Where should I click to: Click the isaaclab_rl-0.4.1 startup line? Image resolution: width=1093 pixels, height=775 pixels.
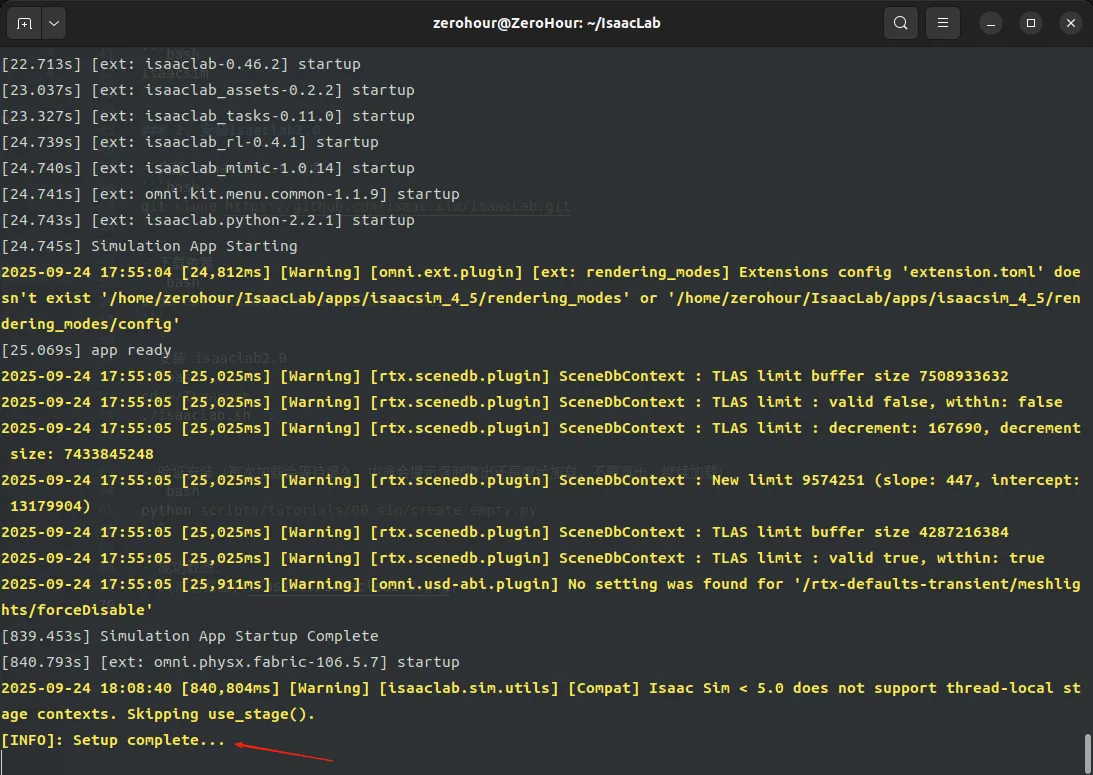190,142
